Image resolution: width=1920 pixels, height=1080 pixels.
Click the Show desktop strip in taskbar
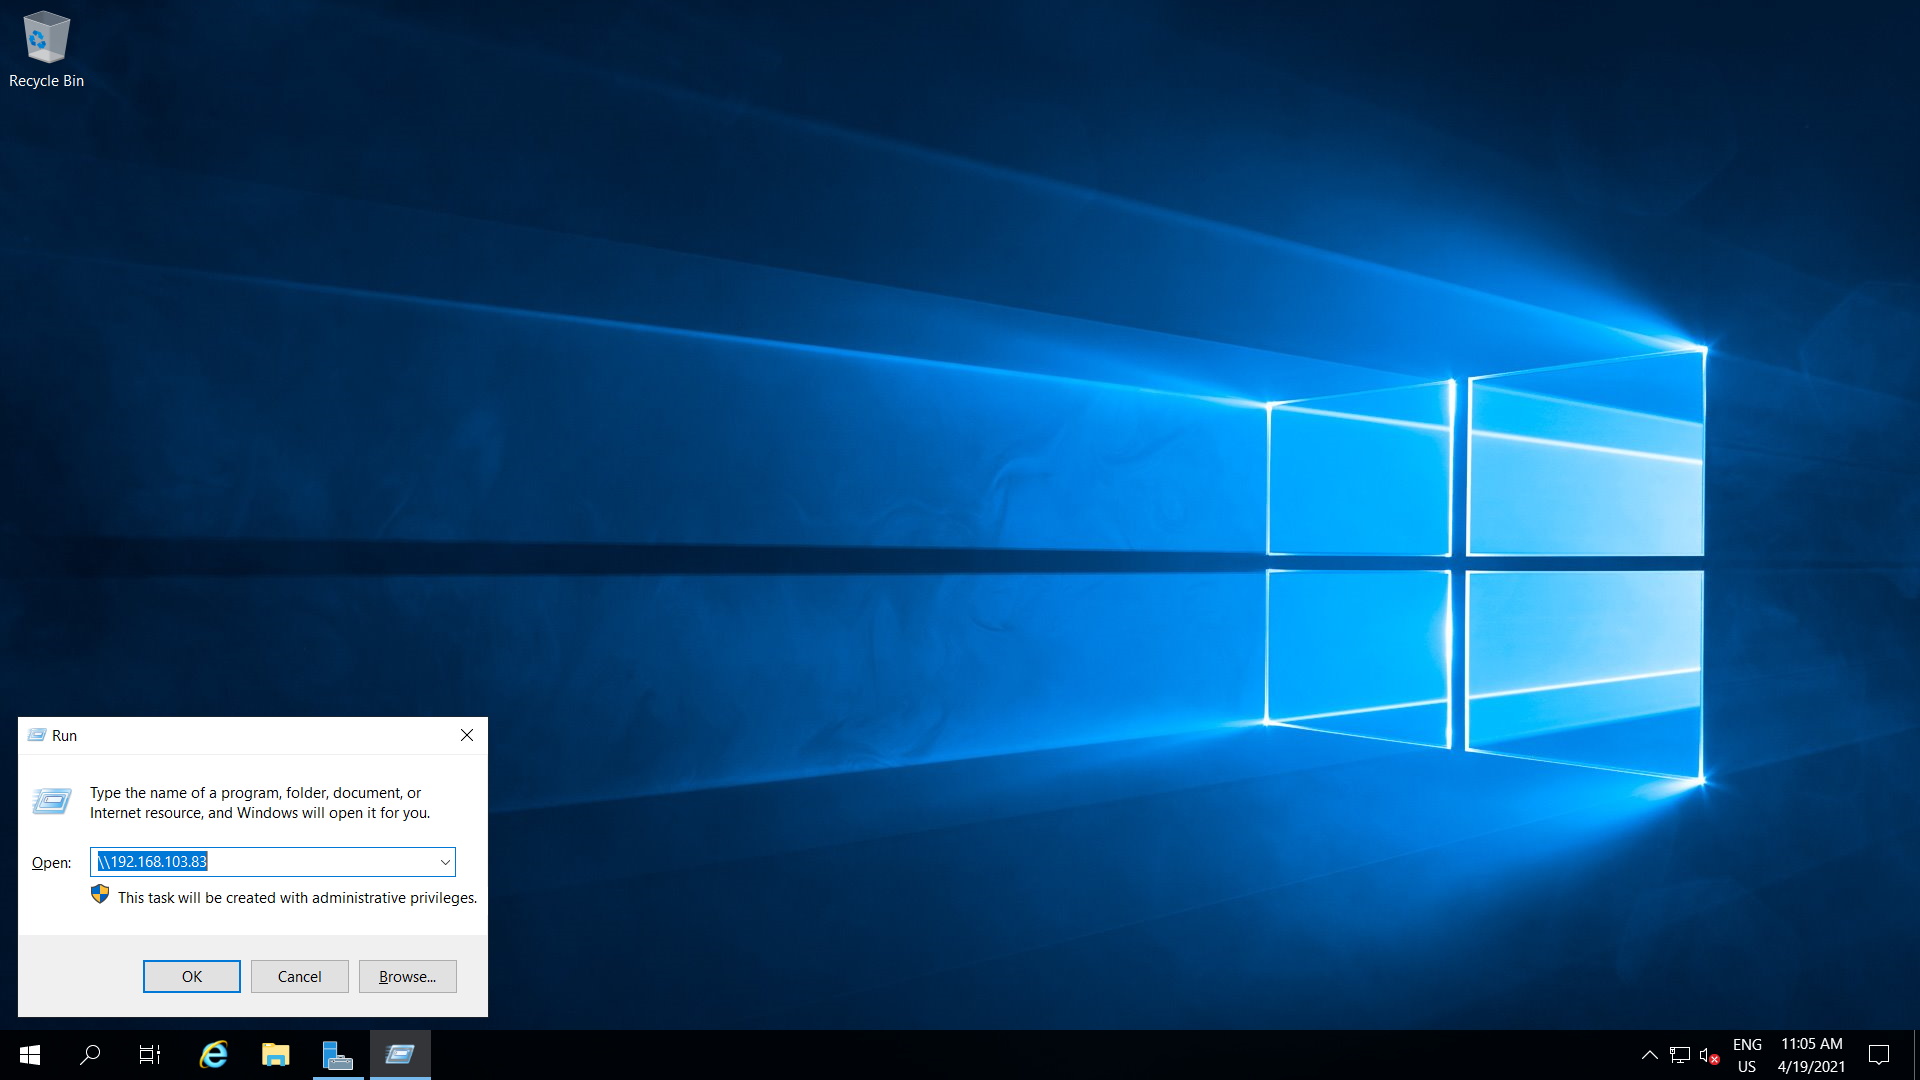(1916, 1055)
